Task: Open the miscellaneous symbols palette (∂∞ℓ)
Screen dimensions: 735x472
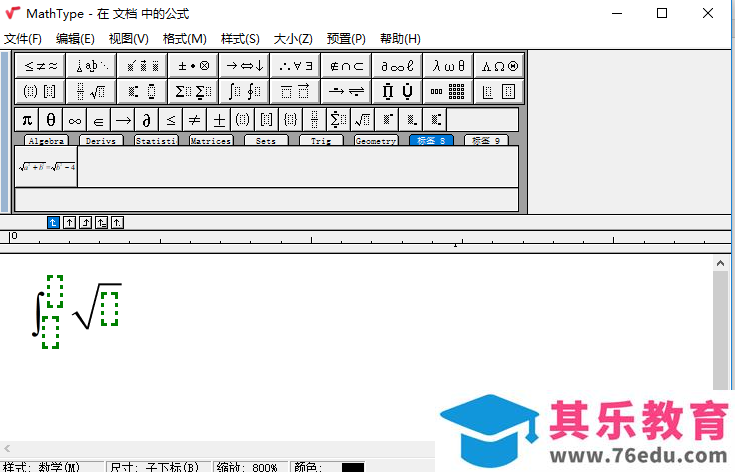Action: click(x=398, y=66)
